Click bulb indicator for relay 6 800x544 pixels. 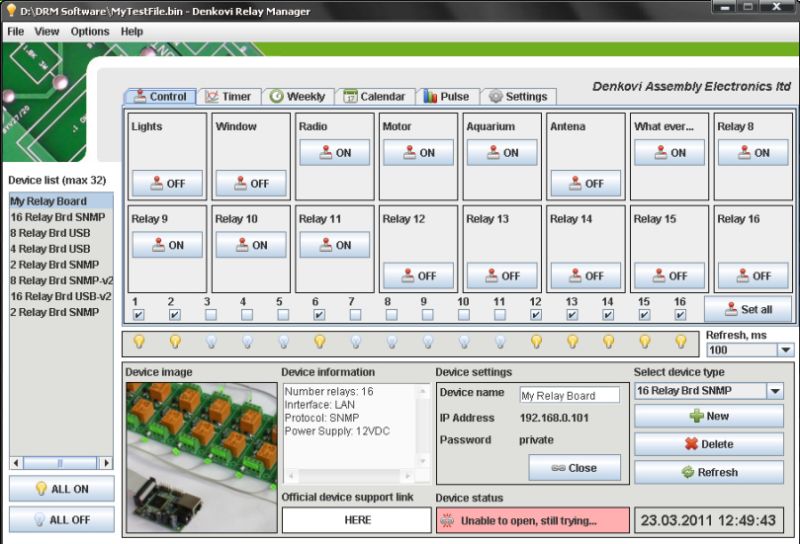319,341
